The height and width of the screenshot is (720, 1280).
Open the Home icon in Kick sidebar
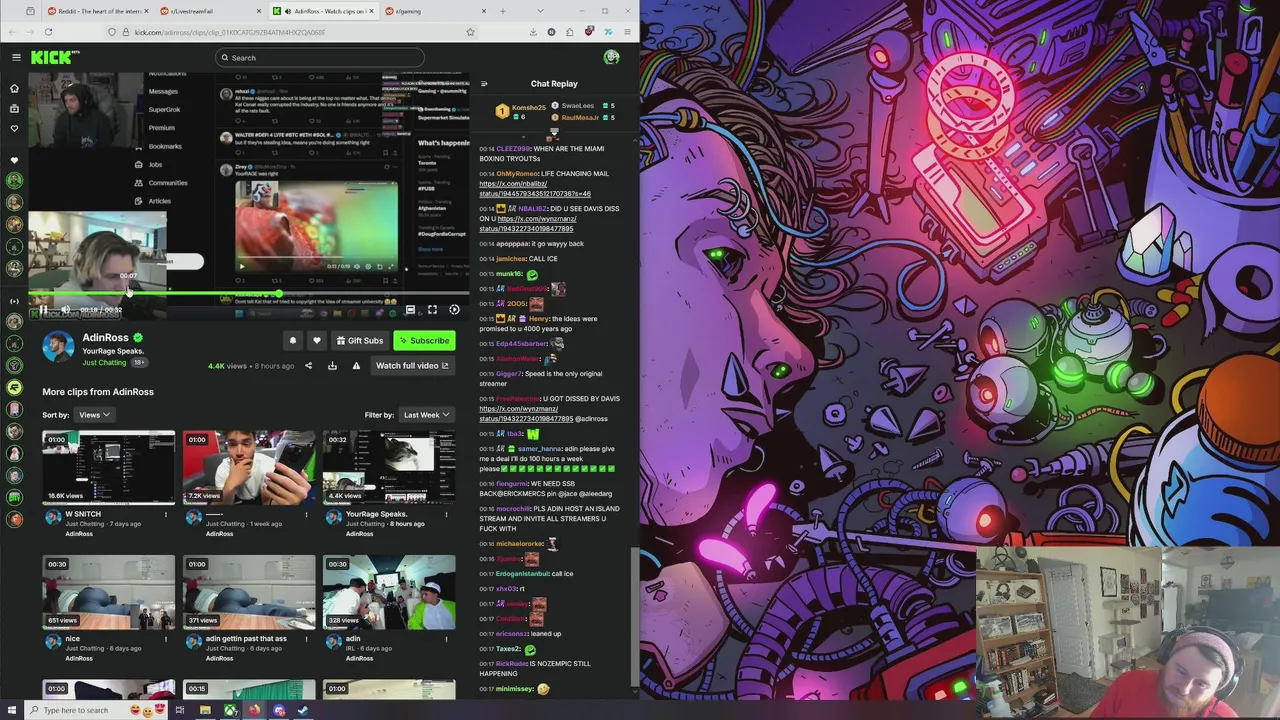click(x=14, y=88)
